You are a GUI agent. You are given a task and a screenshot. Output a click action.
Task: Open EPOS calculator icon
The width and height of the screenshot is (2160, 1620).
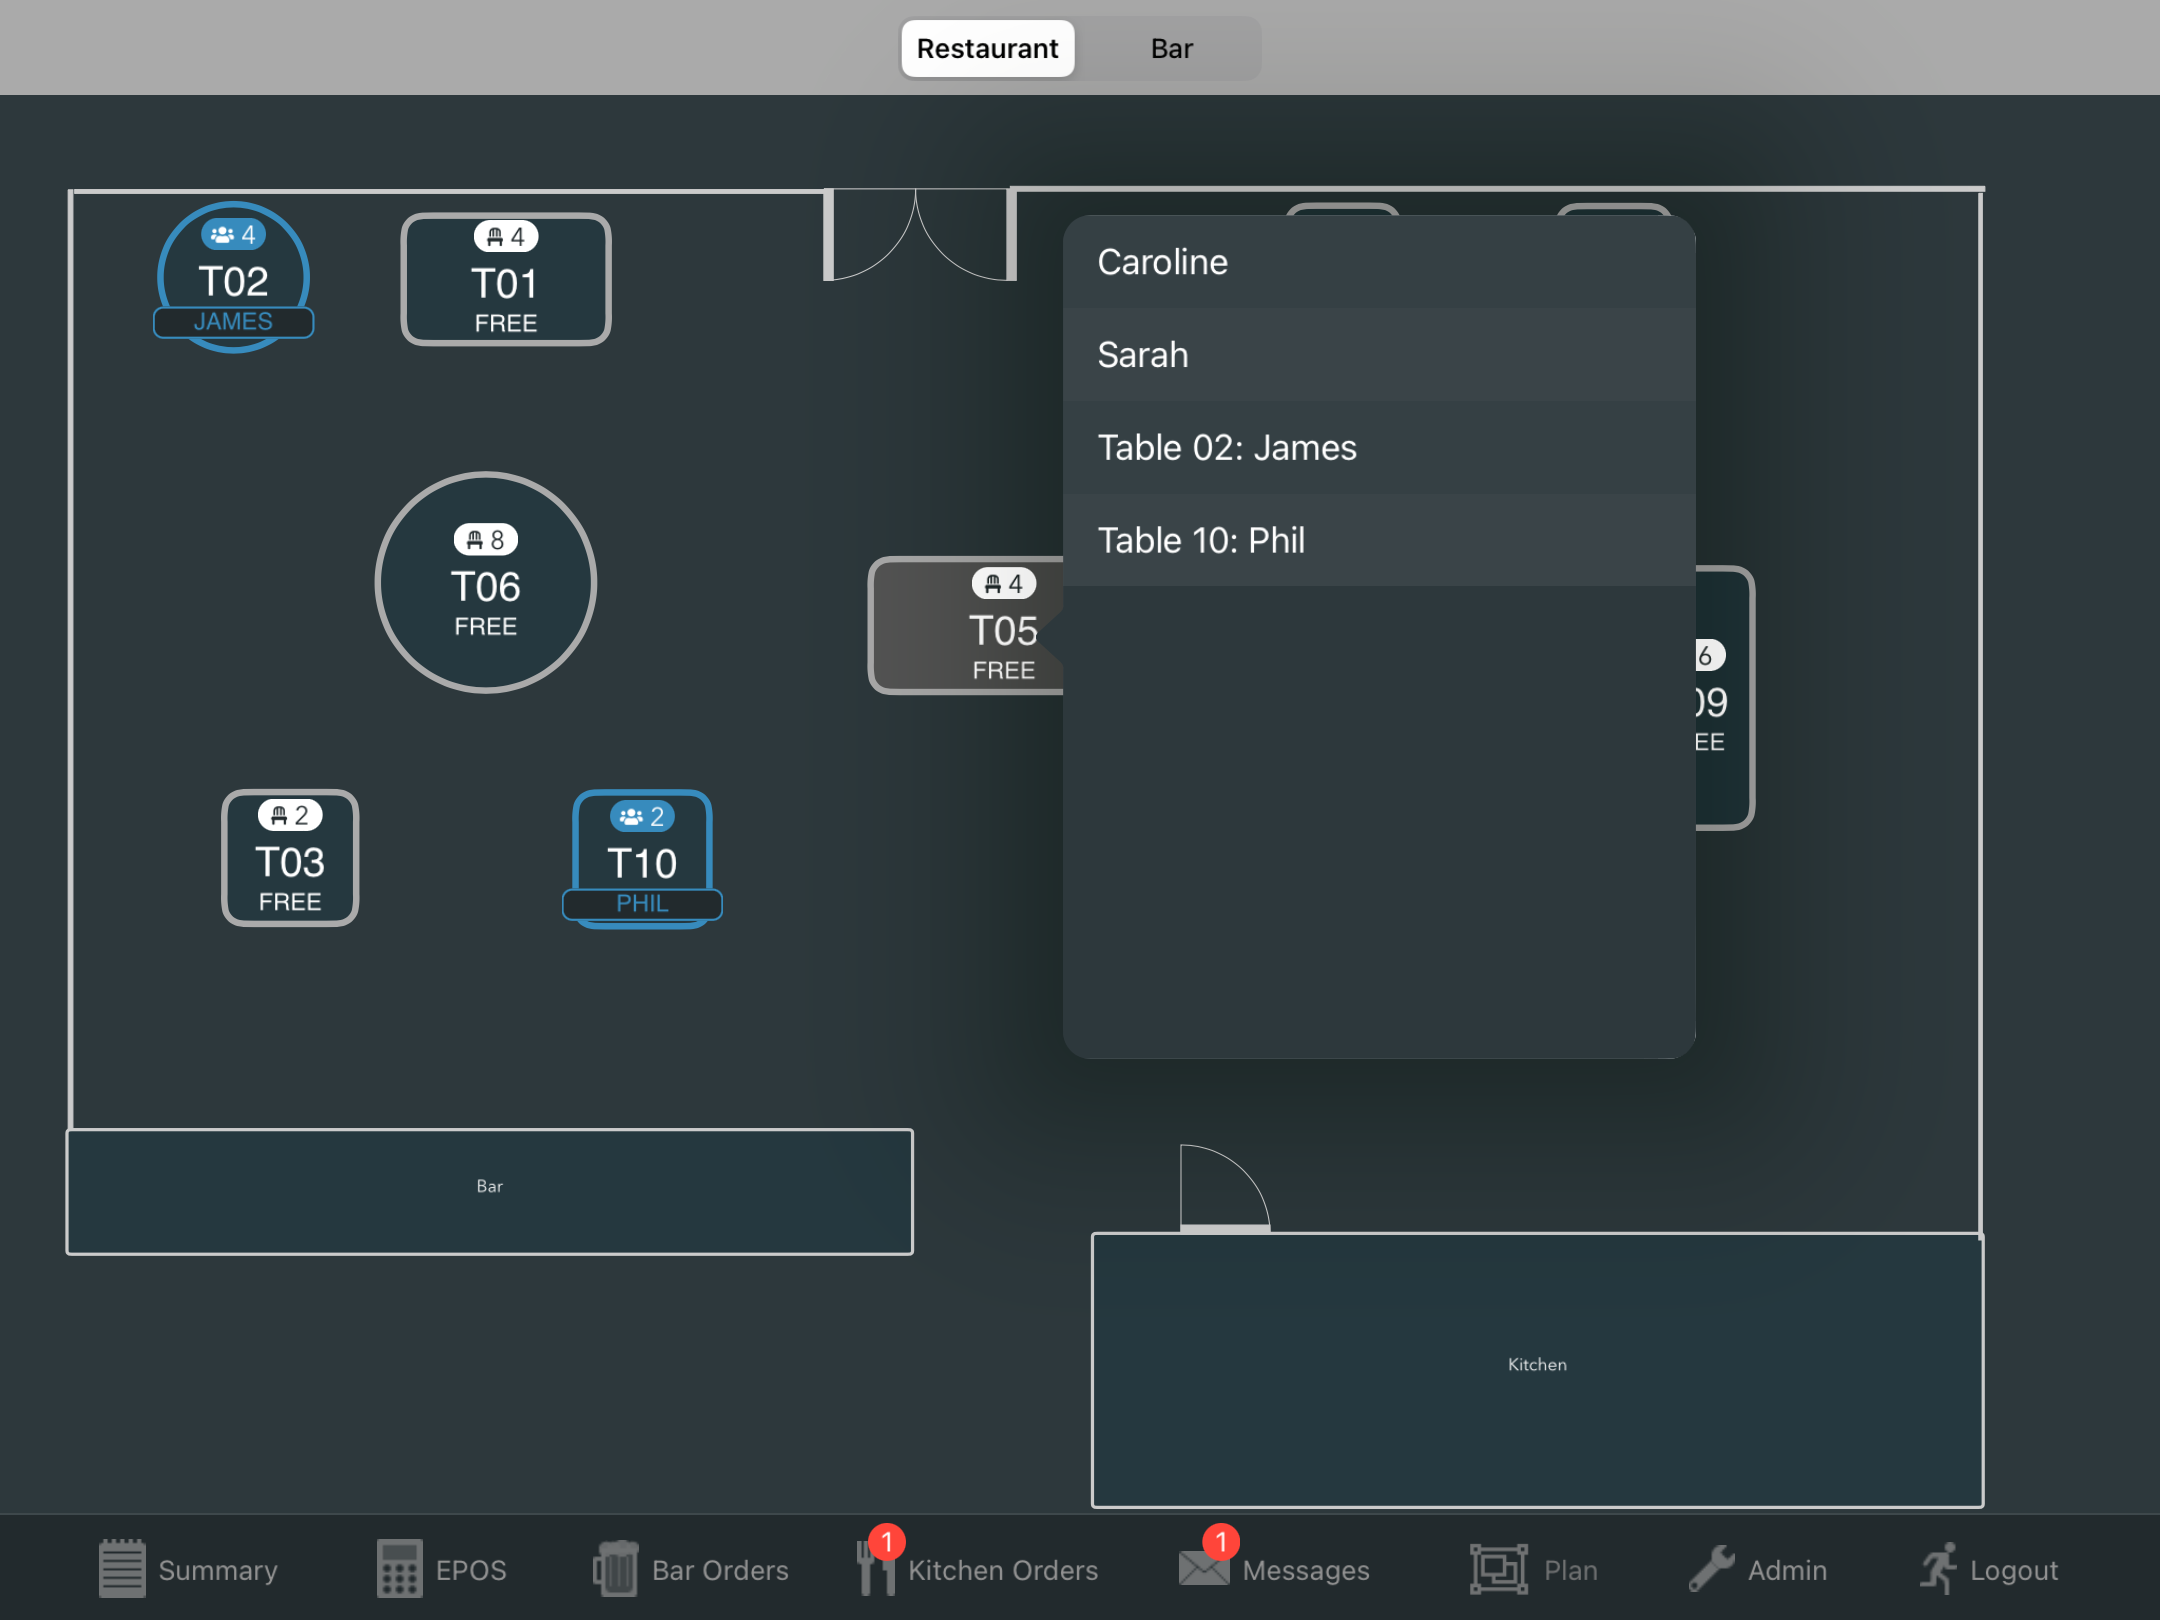click(x=399, y=1568)
